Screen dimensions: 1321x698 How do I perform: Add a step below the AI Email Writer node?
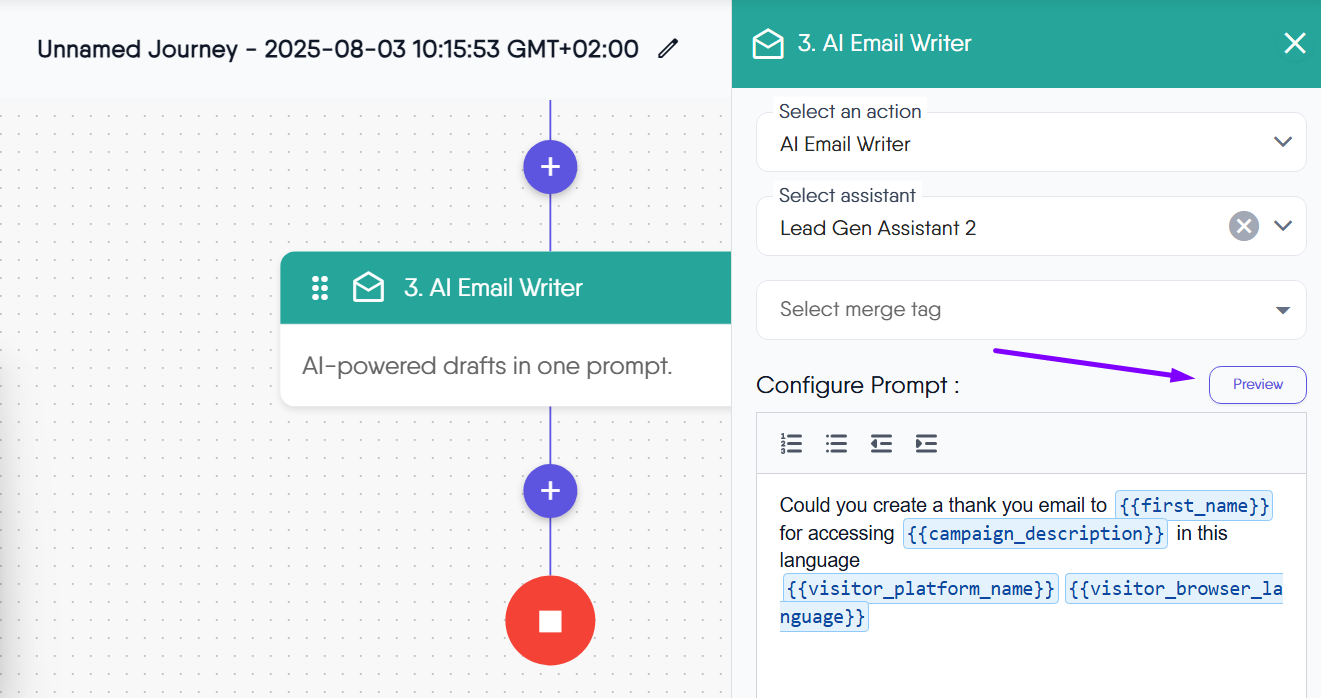(550, 491)
